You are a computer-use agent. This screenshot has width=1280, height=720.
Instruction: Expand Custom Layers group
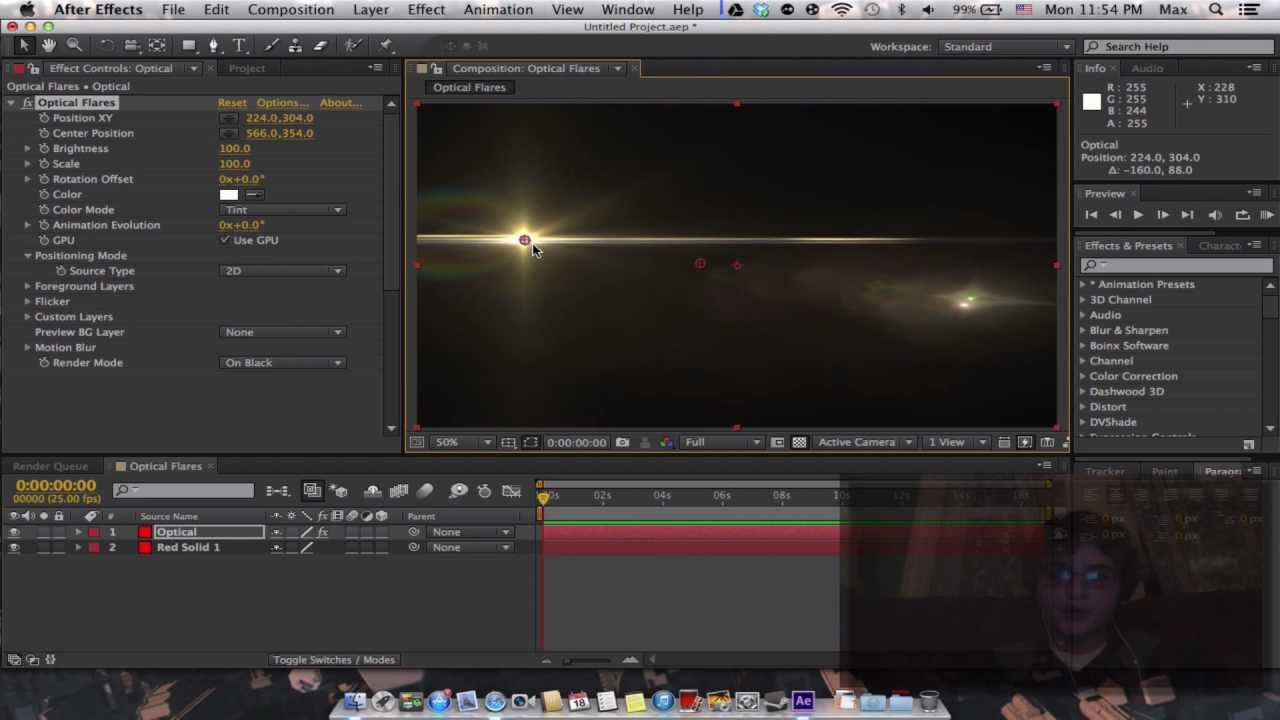tap(27, 317)
